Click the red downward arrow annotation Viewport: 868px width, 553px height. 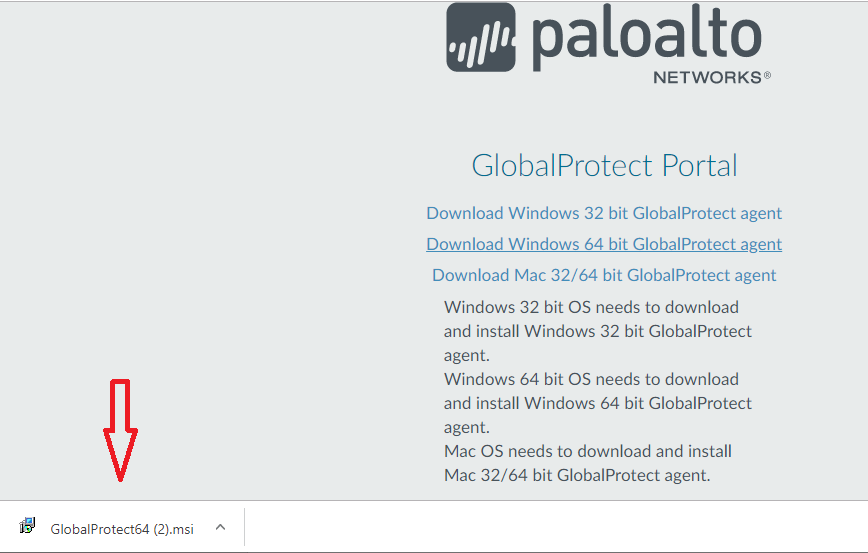120,430
